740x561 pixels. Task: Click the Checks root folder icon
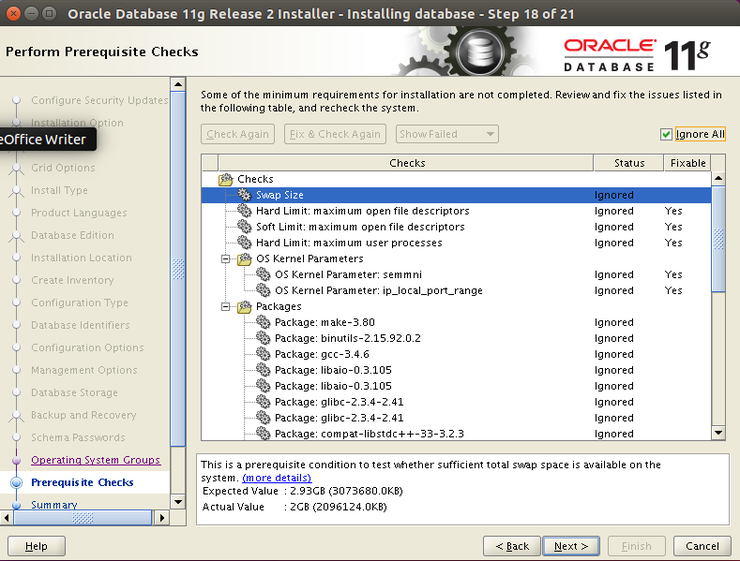click(226, 179)
